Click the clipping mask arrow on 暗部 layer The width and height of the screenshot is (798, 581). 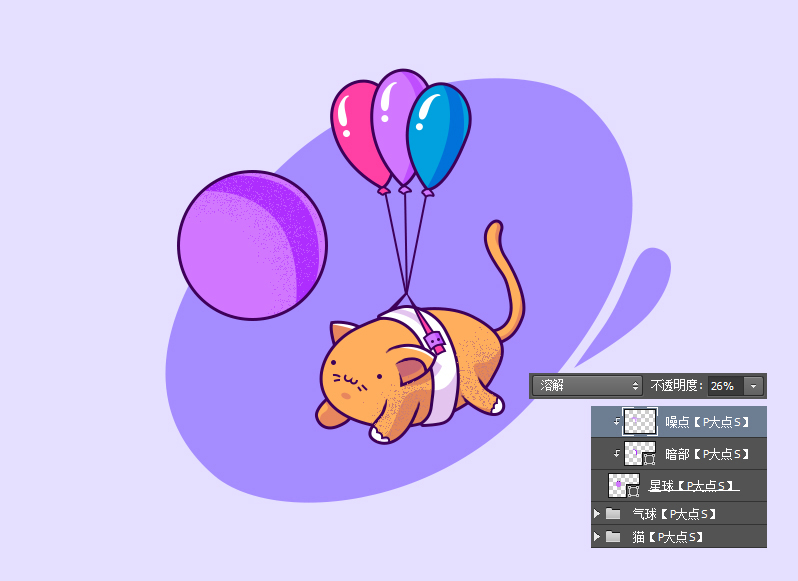pyautogui.click(x=616, y=454)
